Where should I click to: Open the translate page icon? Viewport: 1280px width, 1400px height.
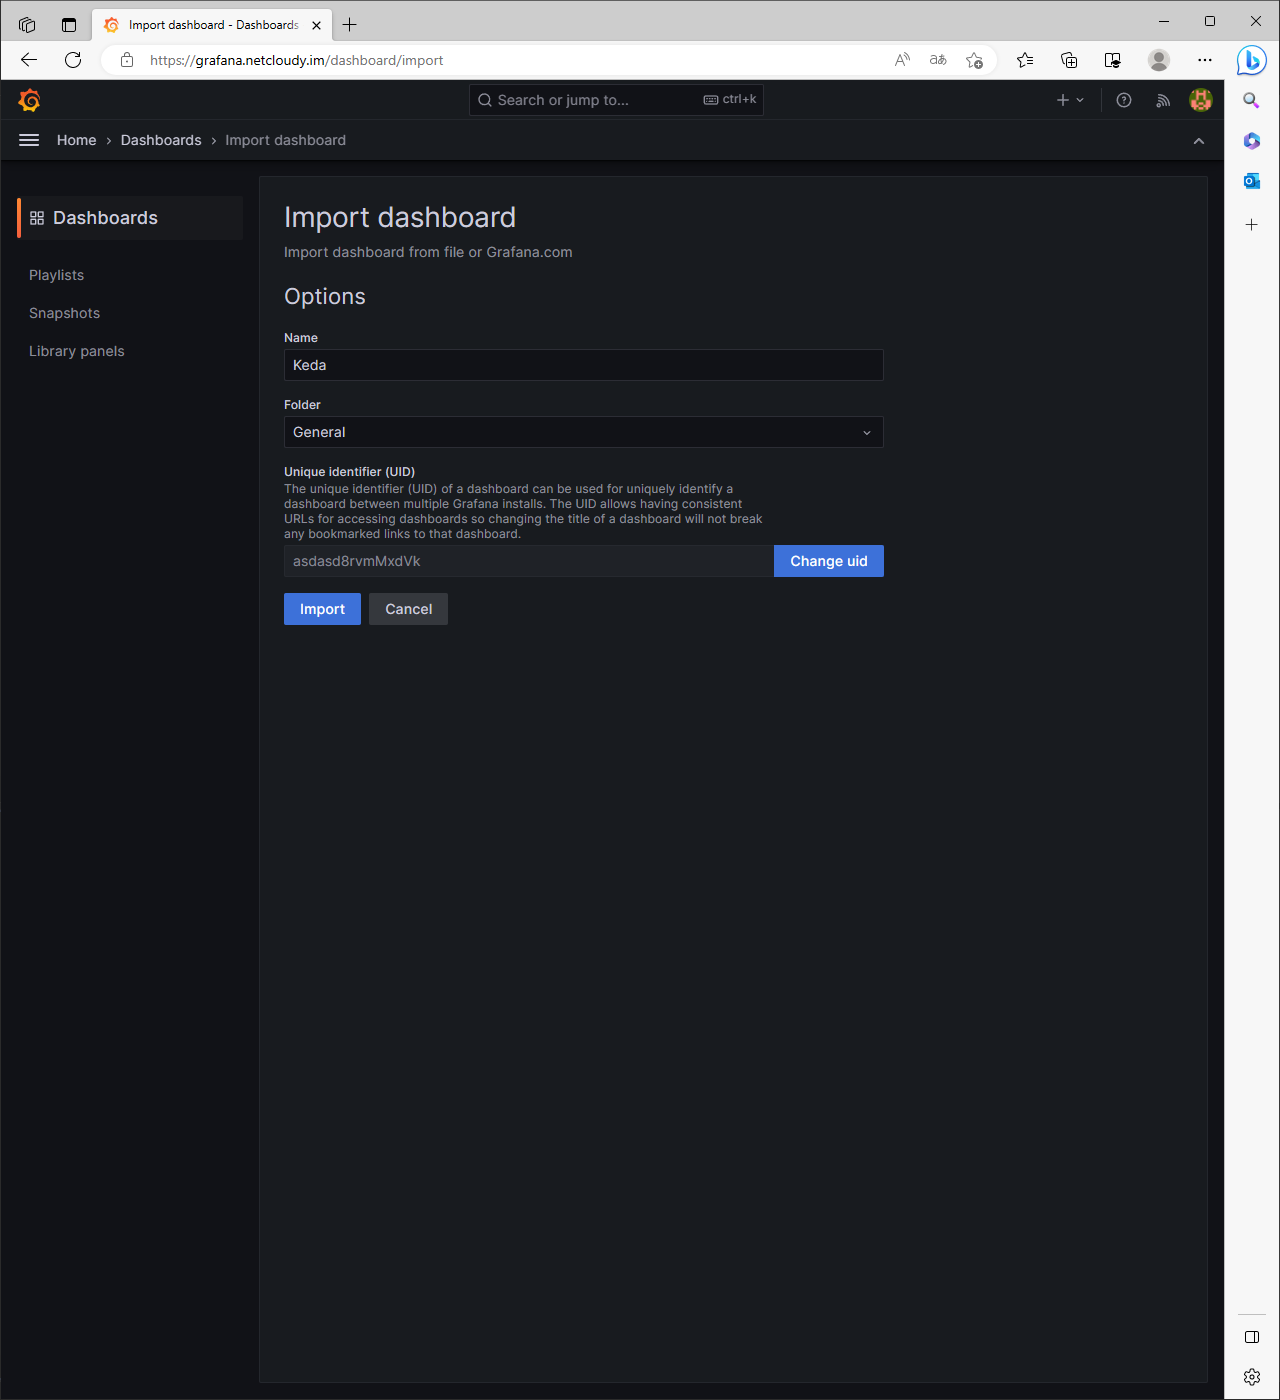tap(938, 60)
